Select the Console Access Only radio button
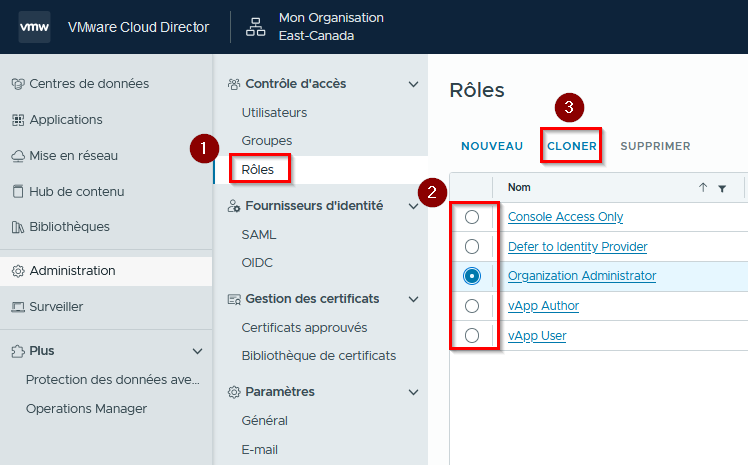This screenshot has height=465, width=748. (472, 217)
